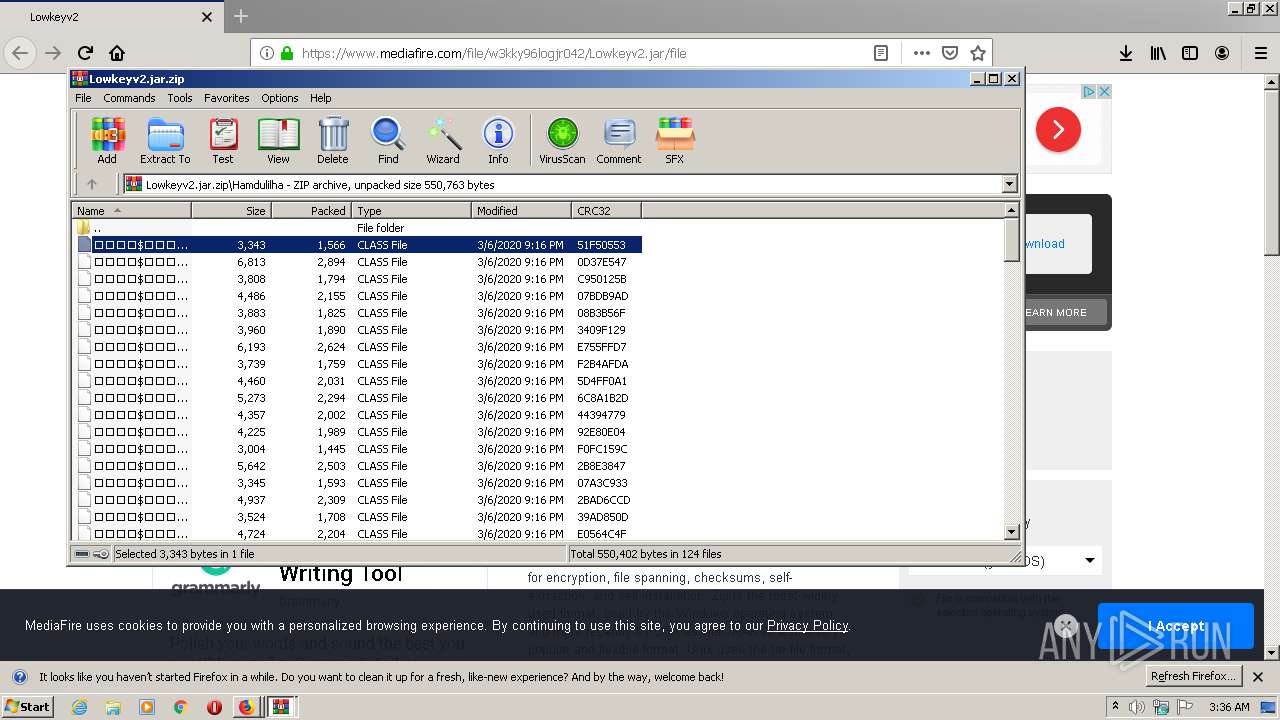Open the address path dropdown arrow
This screenshot has height=720, width=1280.
(x=1009, y=184)
